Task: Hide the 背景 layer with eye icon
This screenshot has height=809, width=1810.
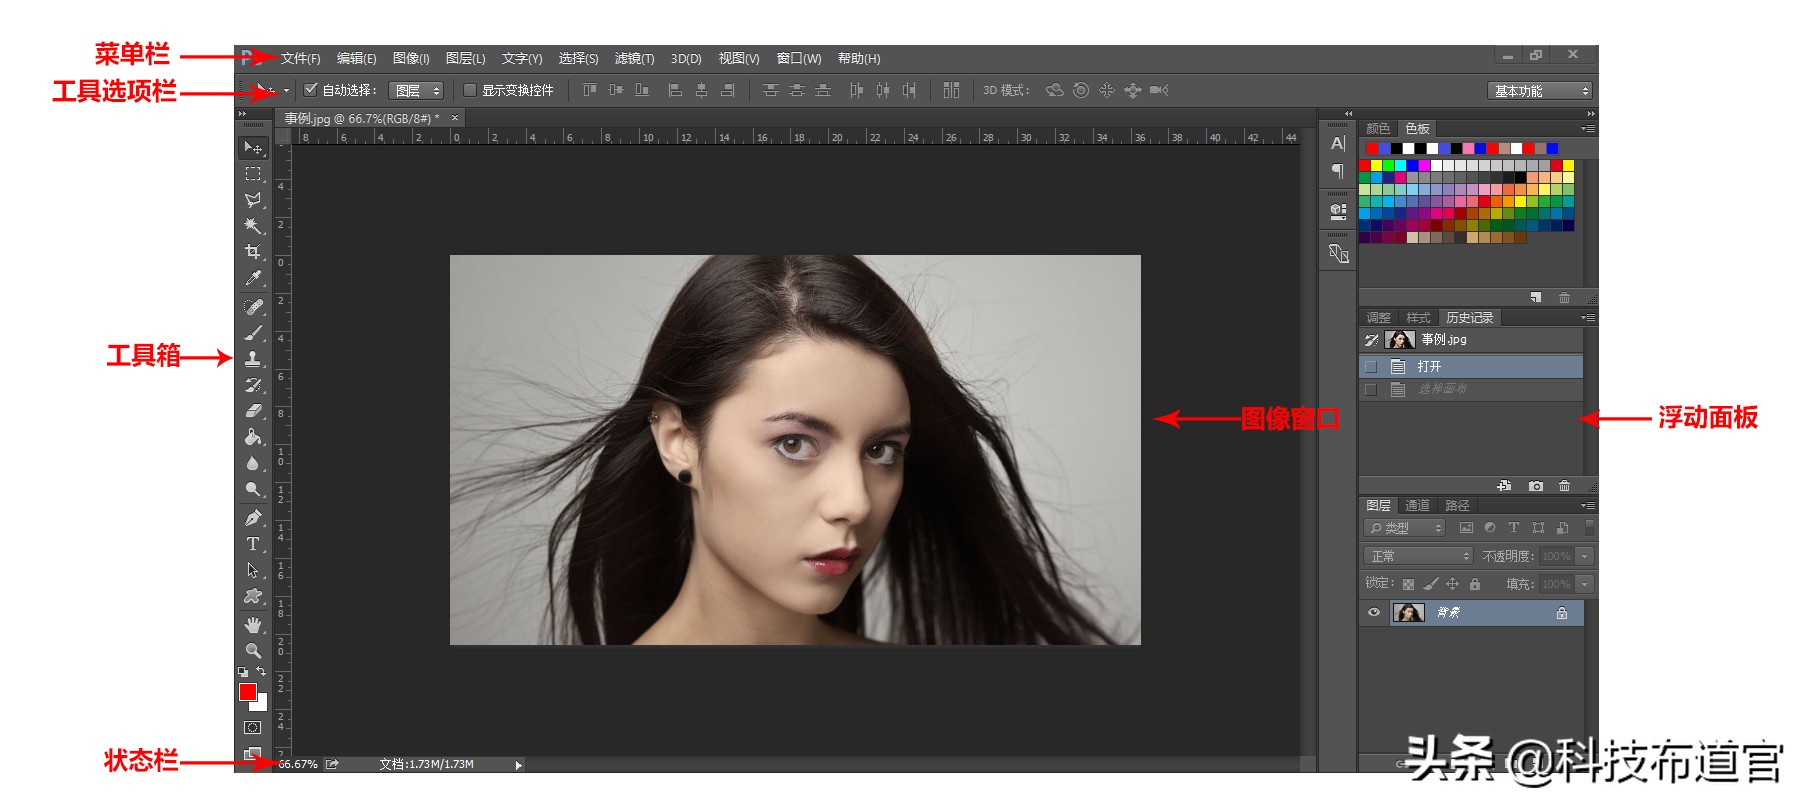Action: click(1374, 613)
